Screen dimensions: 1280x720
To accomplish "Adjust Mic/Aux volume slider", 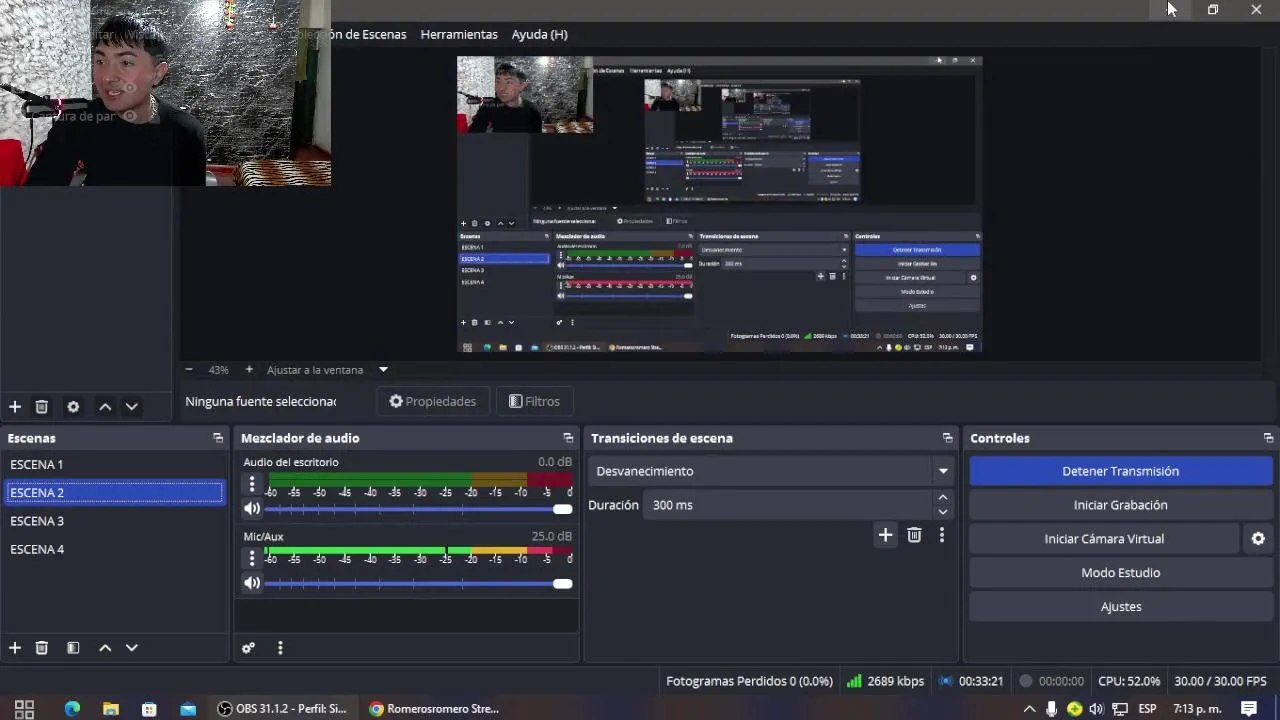I will (418, 583).
